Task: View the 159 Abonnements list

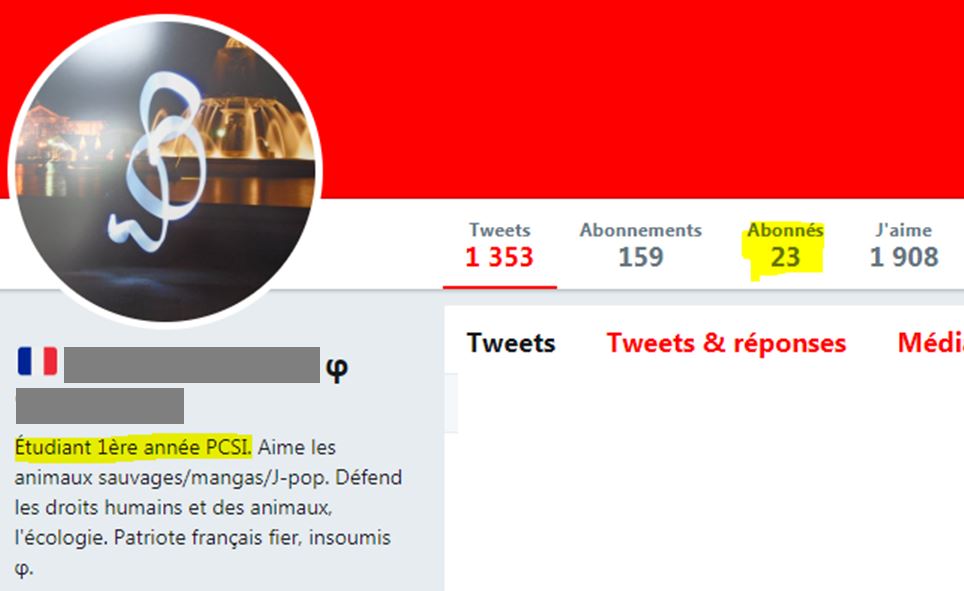Action: [641, 247]
